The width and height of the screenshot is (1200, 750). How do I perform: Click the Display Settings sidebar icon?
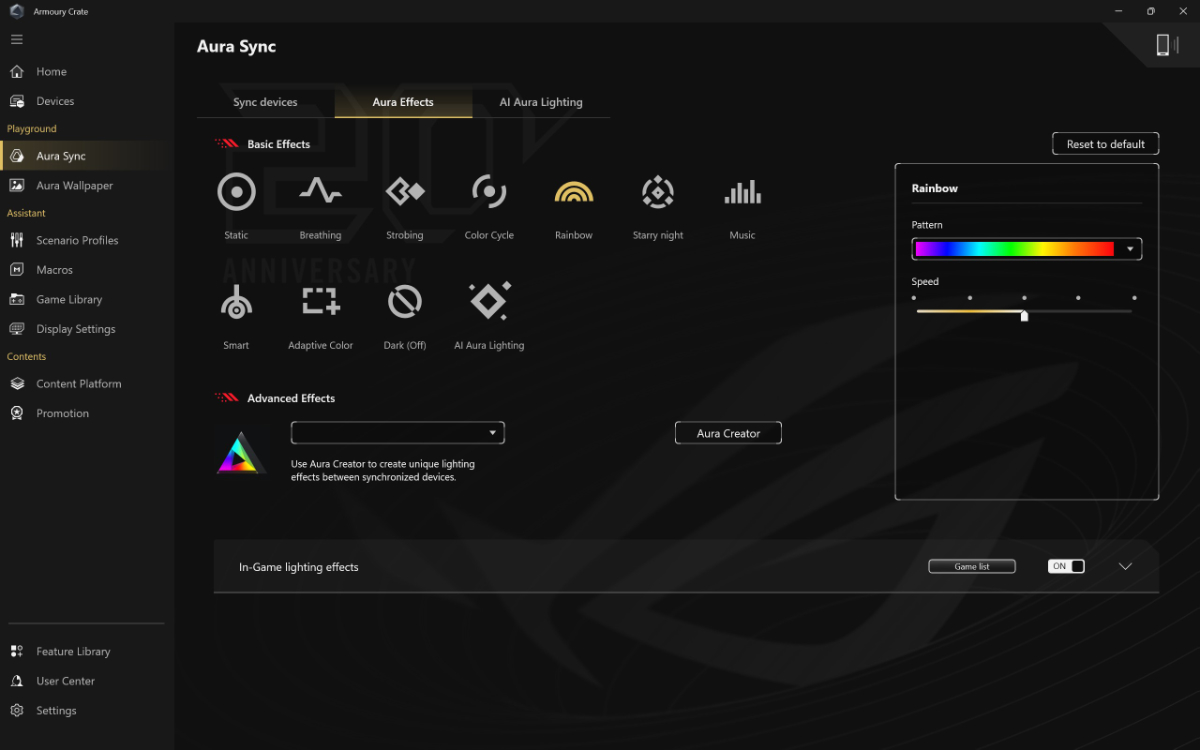click(x=17, y=329)
